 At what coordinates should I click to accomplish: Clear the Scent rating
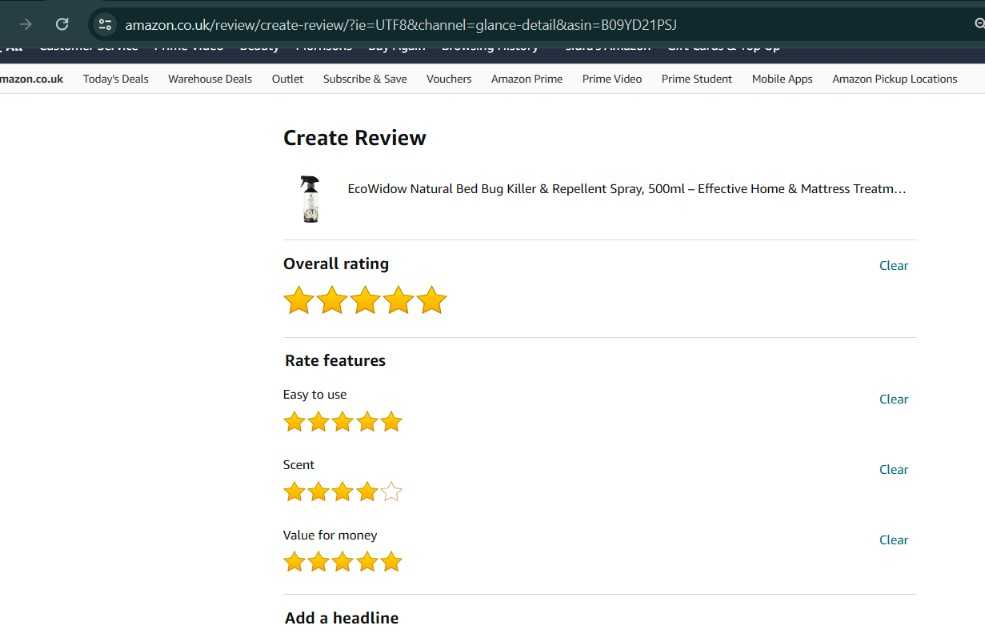(893, 470)
